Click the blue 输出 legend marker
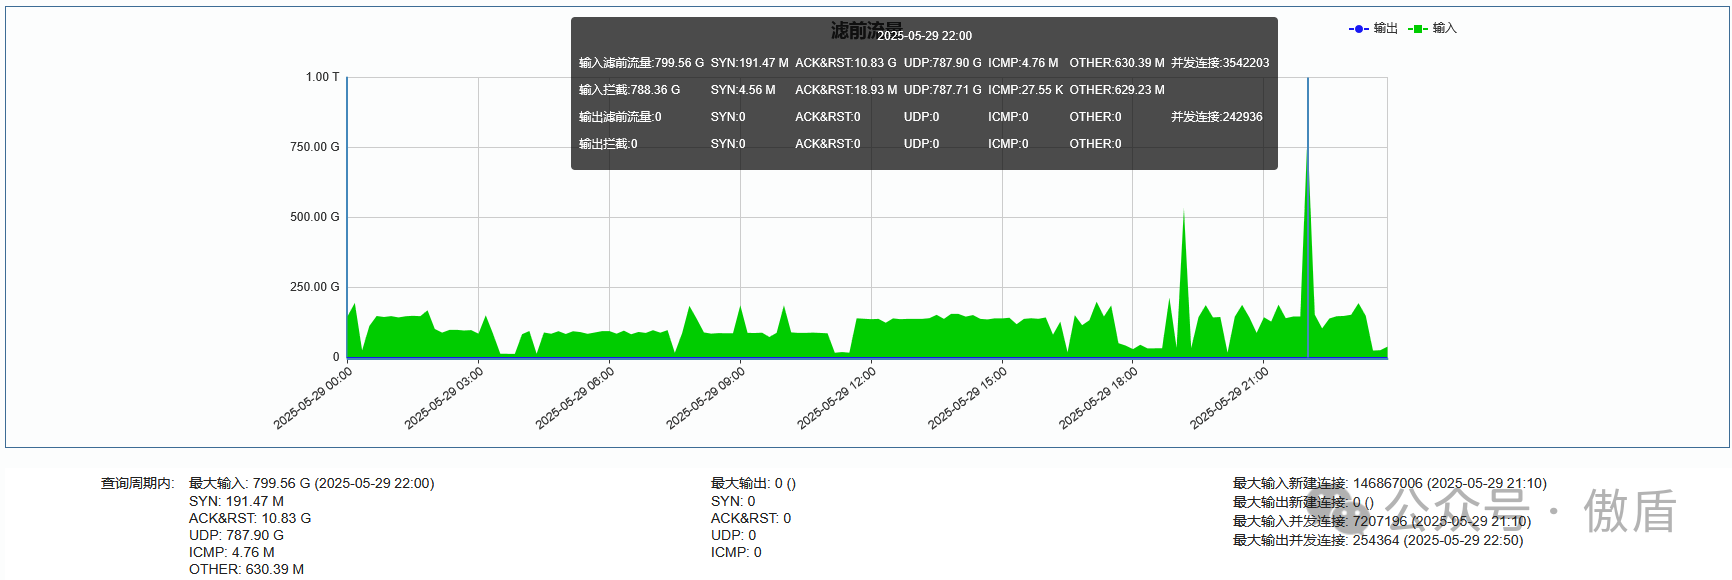 click(x=1358, y=29)
